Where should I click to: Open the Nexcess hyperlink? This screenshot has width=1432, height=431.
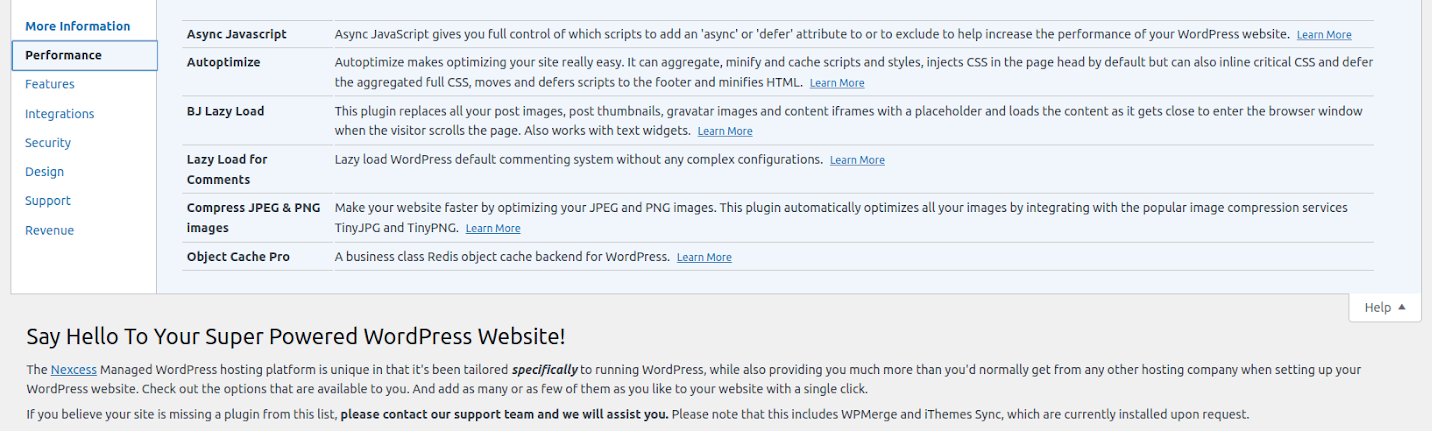[74, 370]
